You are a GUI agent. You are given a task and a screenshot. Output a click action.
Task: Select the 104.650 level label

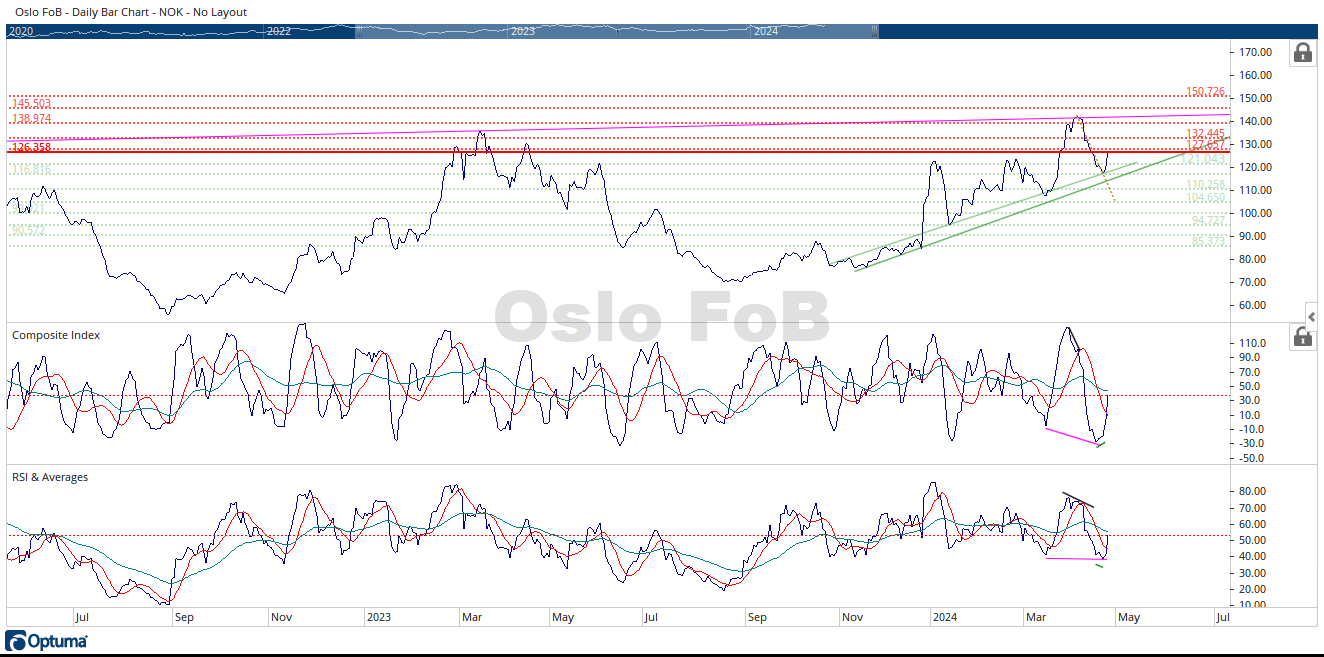1205,198
